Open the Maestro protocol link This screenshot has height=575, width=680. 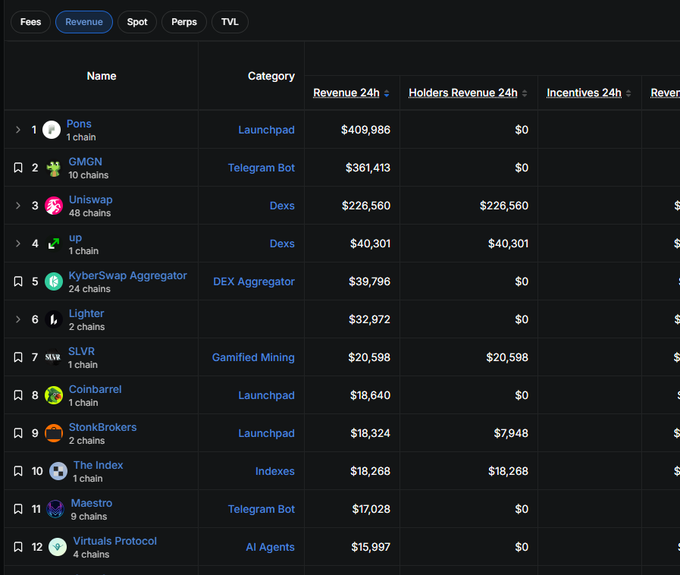tap(92, 503)
